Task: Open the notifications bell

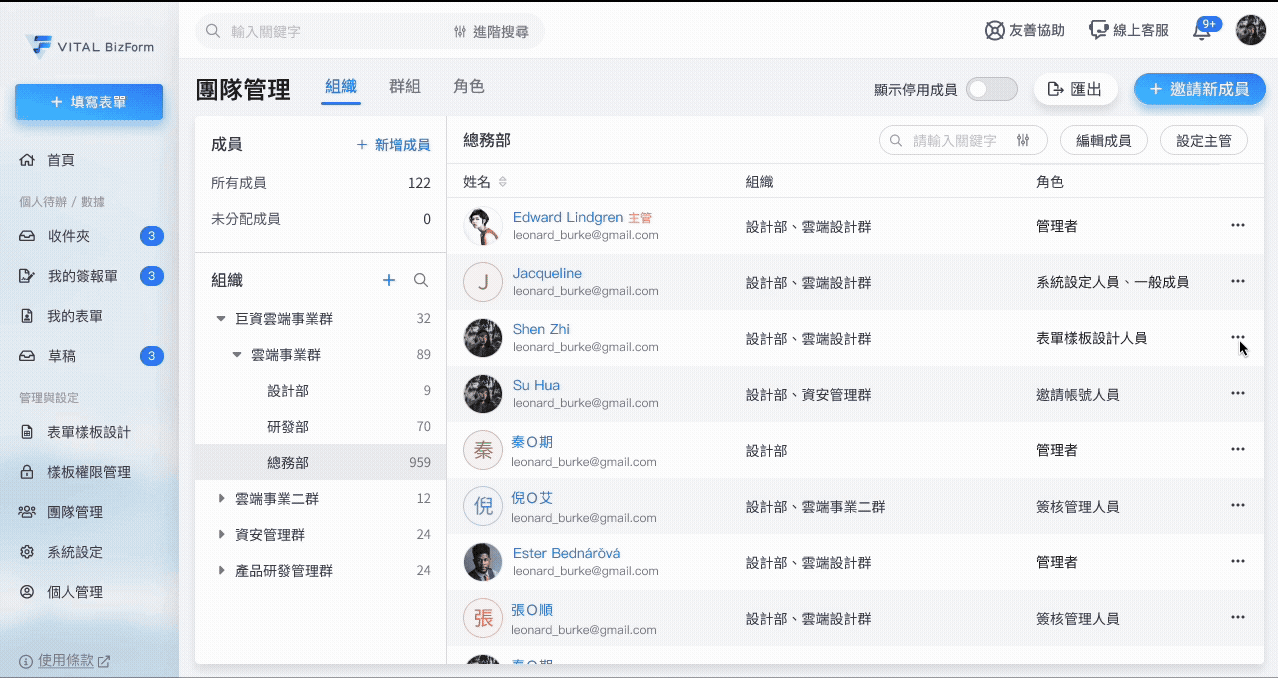Action: click(1203, 31)
